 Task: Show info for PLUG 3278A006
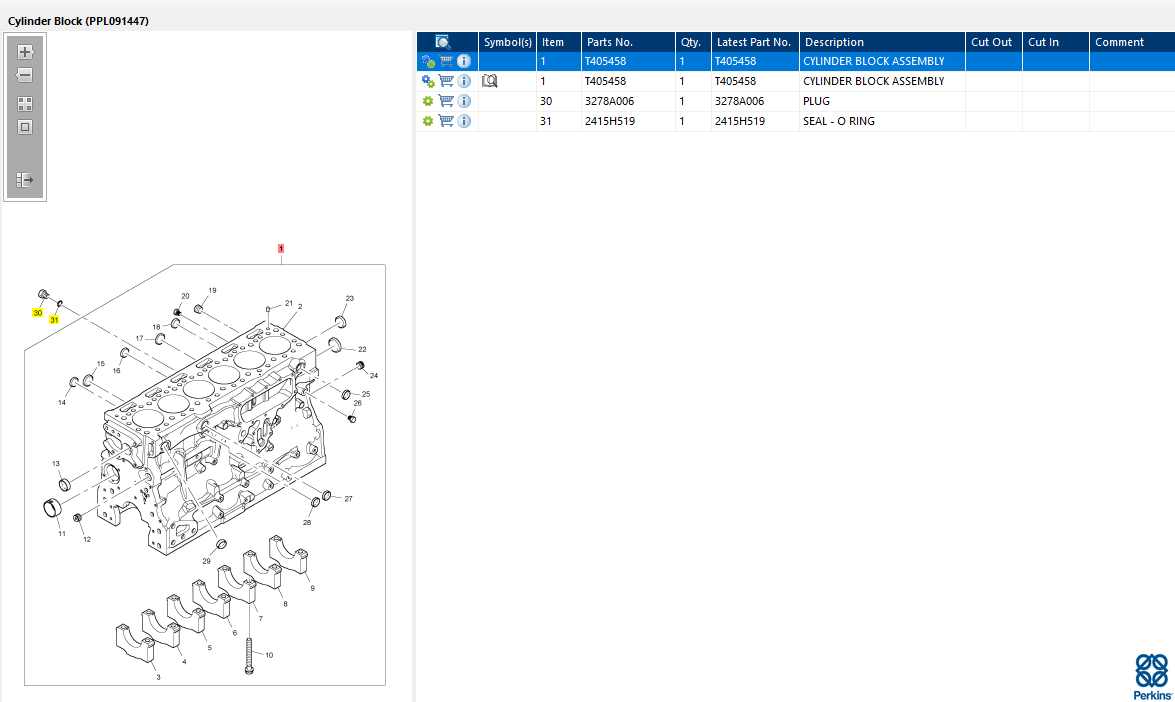pos(464,101)
